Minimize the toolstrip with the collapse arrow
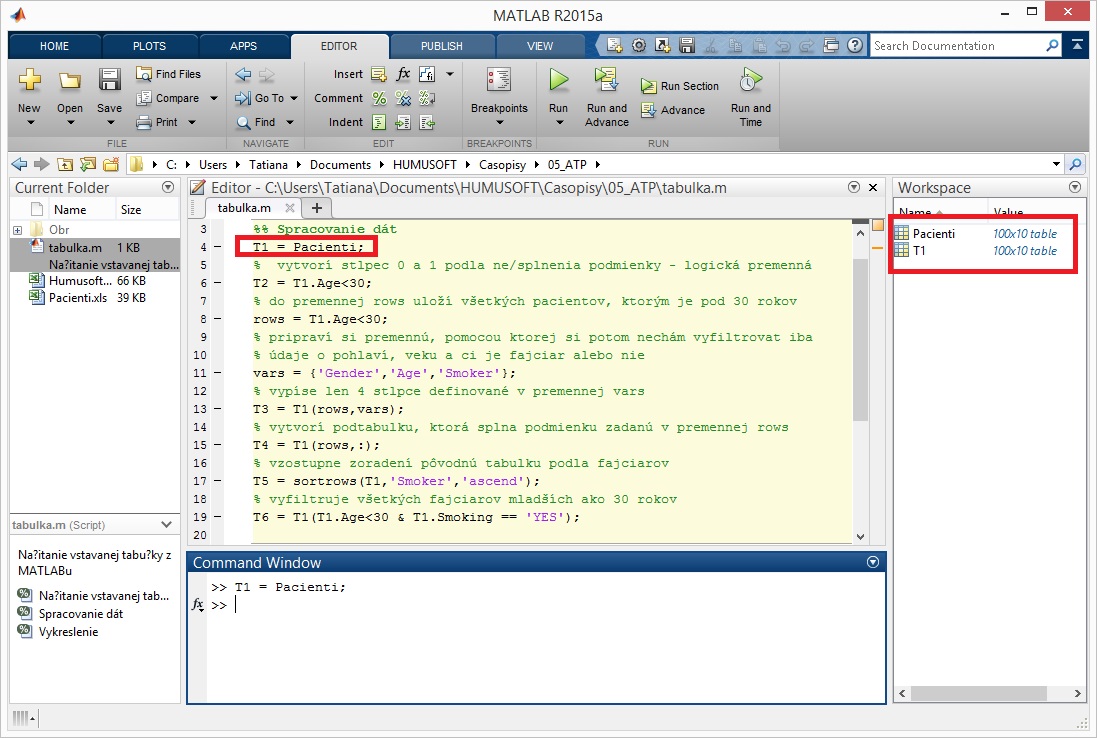 [1077, 45]
